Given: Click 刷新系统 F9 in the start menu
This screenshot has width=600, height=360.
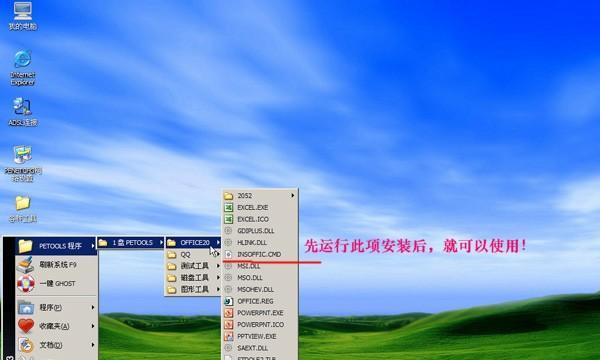Looking at the screenshot, I should [x=56, y=265].
